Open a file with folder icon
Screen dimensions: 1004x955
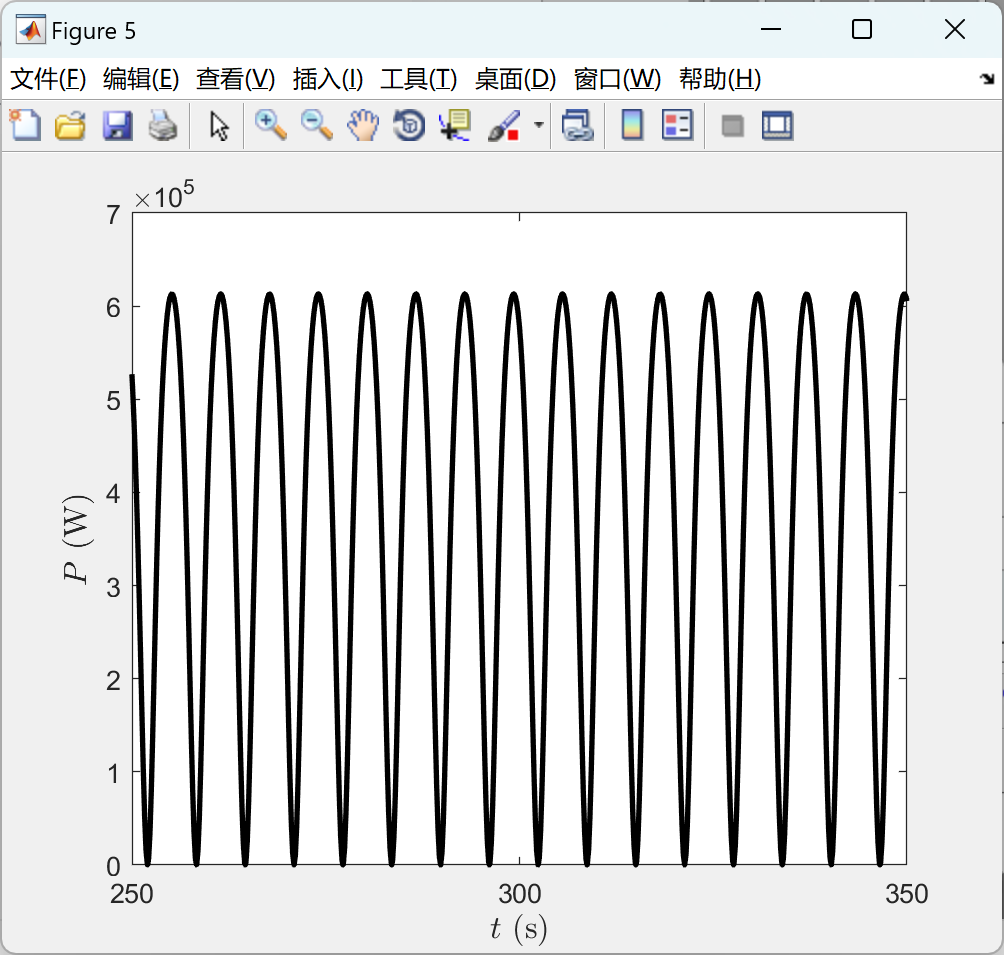point(70,125)
